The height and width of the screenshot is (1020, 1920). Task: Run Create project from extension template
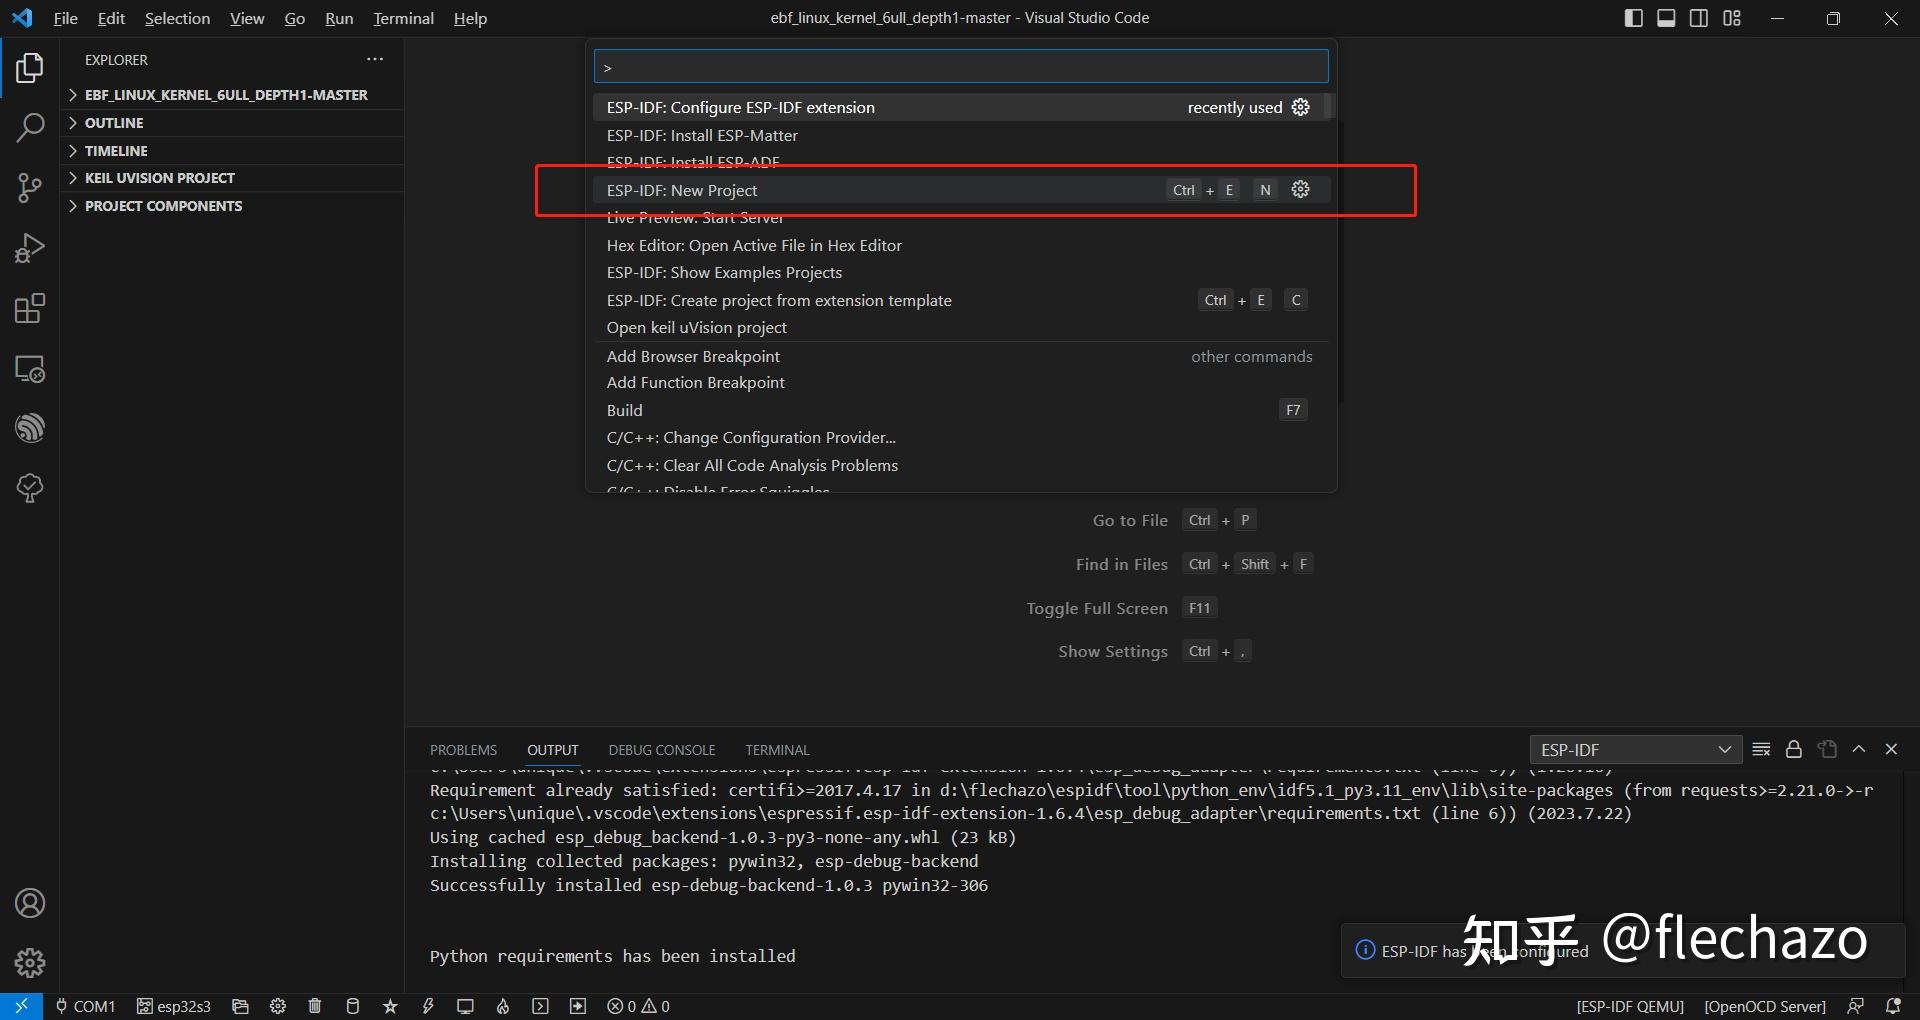click(961, 300)
